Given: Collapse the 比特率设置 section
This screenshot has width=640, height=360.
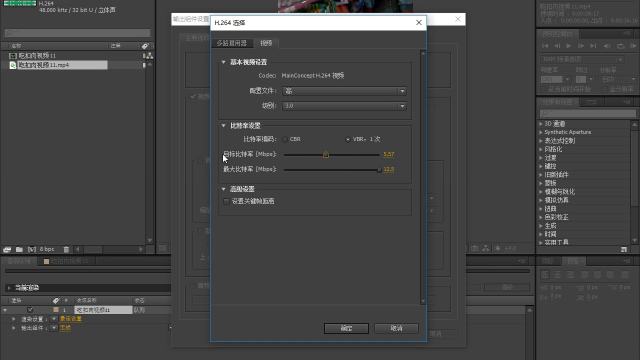Looking at the screenshot, I should 223,126.
